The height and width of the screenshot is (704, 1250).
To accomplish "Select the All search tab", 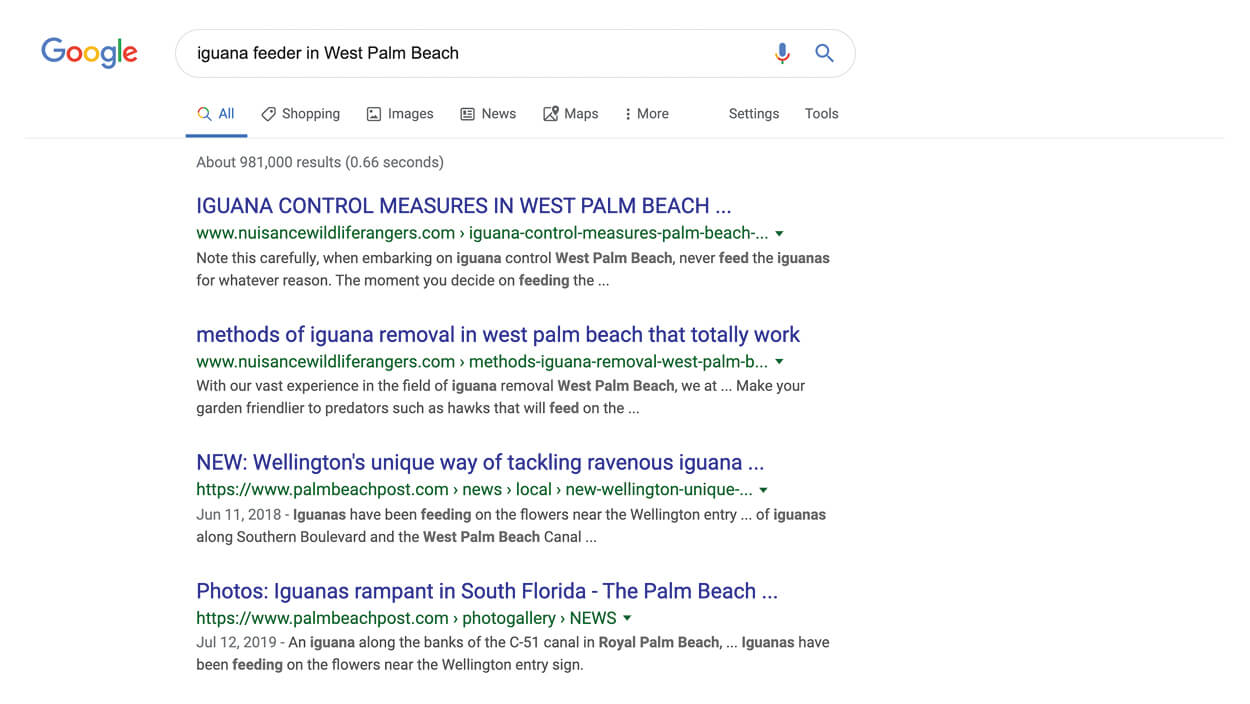I will click(217, 114).
